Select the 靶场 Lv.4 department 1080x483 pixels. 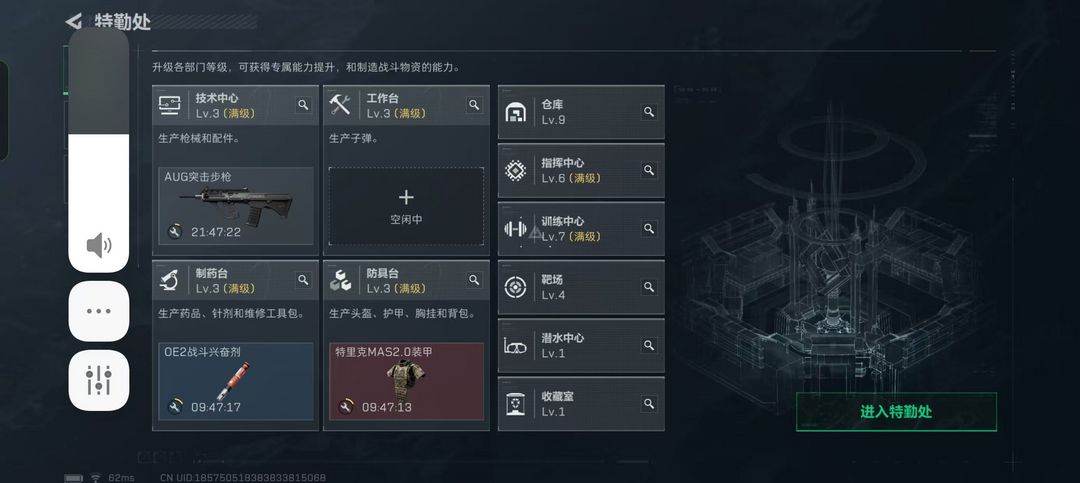(581, 287)
